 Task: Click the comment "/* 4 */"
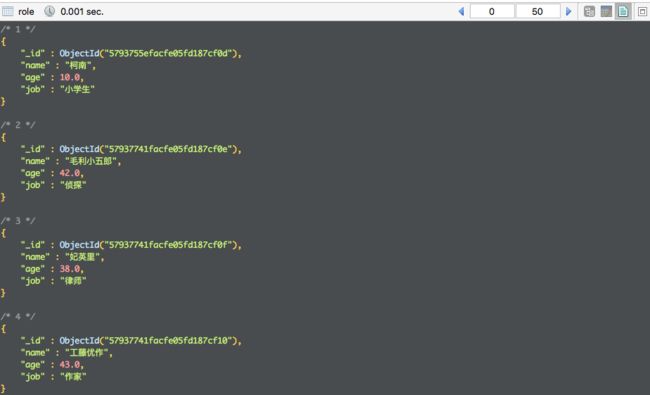[x=18, y=317]
